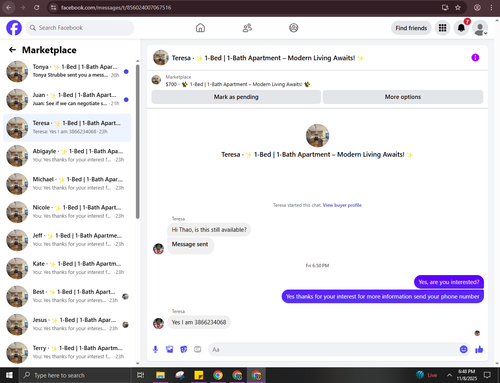The image size is (500, 383).
Task: Click Type here to search box
Action: pyautogui.click(x=75, y=375)
